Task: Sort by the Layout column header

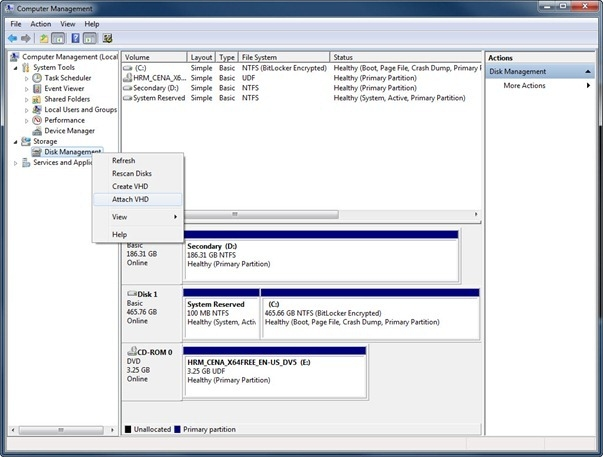Action: pos(201,57)
